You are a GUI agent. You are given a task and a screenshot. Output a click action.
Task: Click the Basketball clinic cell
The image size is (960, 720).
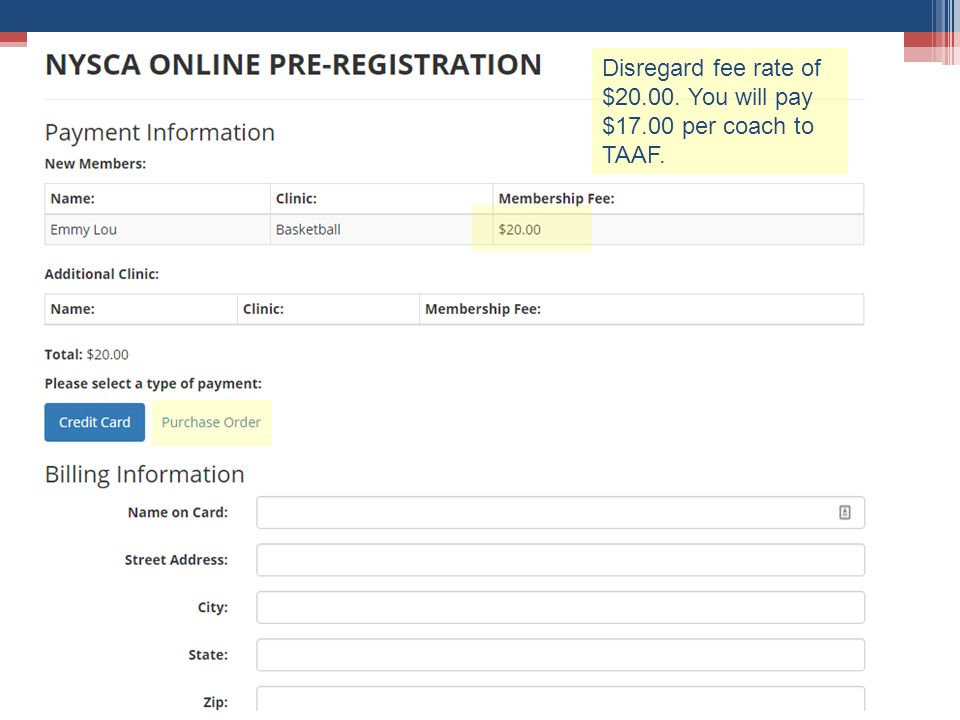coord(381,230)
